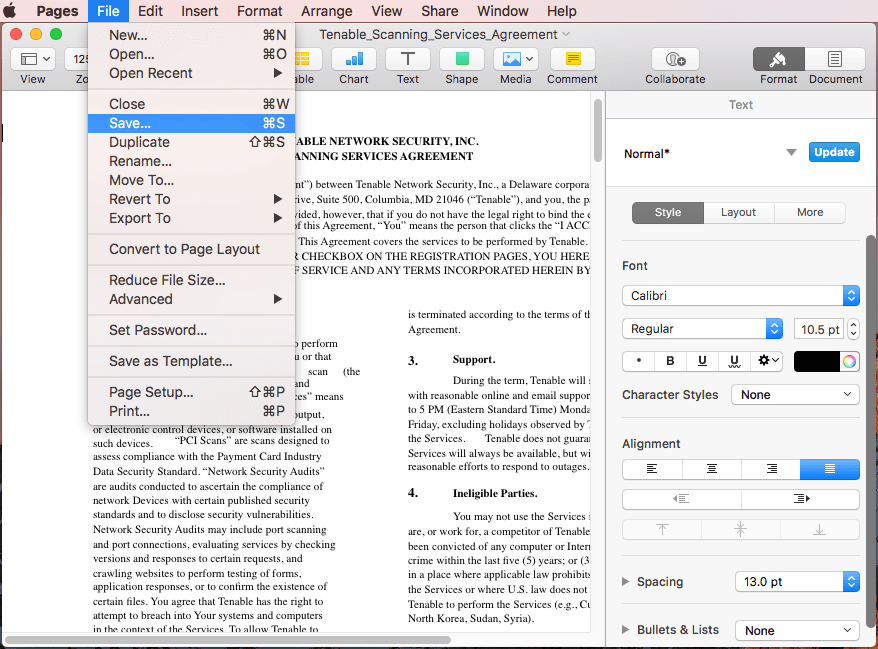
Task: Open the Revert To submenu
Action: pyautogui.click(x=192, y=199)
